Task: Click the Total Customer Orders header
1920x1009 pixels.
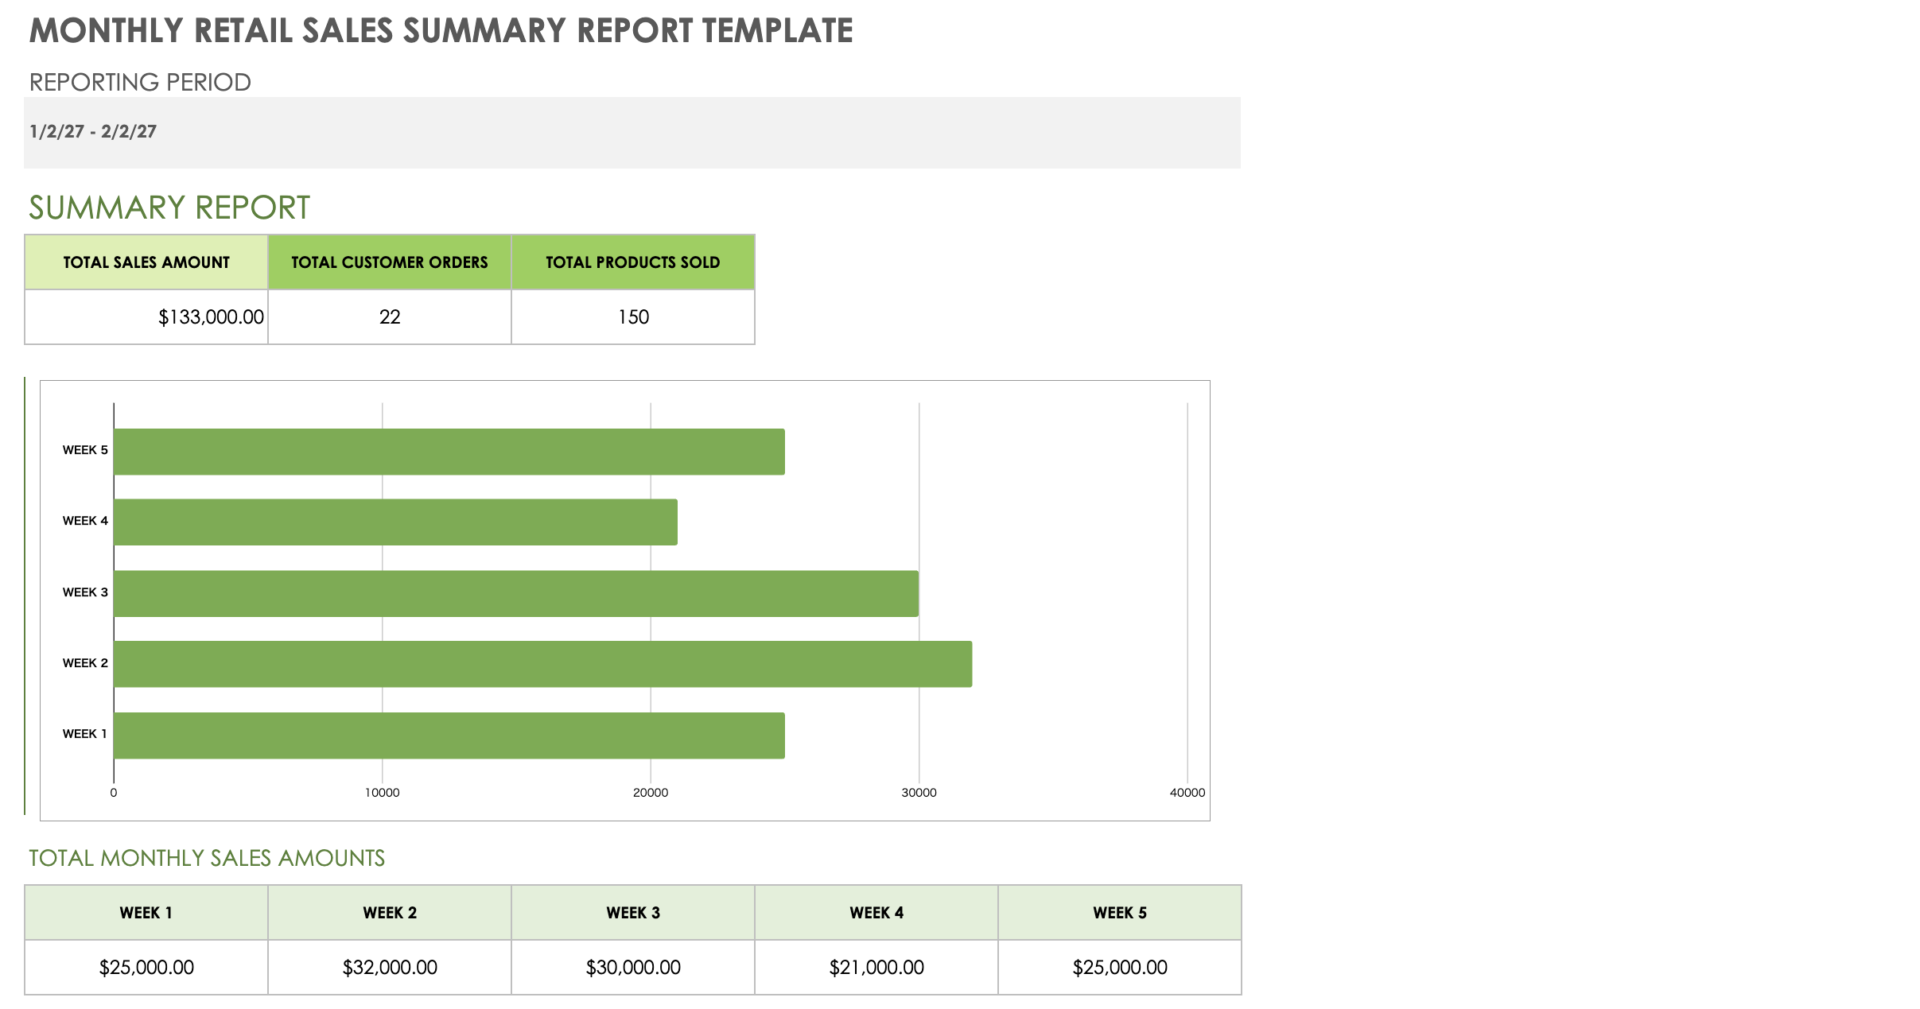Action: coord(389,261)
